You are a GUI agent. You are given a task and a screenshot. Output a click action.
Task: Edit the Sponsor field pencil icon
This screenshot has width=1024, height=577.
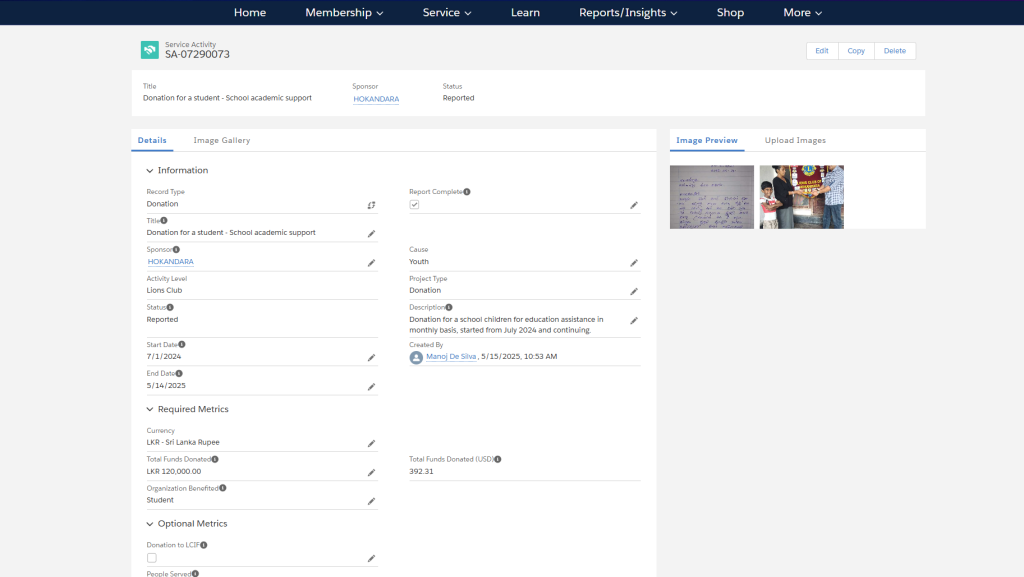tap(371, 263)
